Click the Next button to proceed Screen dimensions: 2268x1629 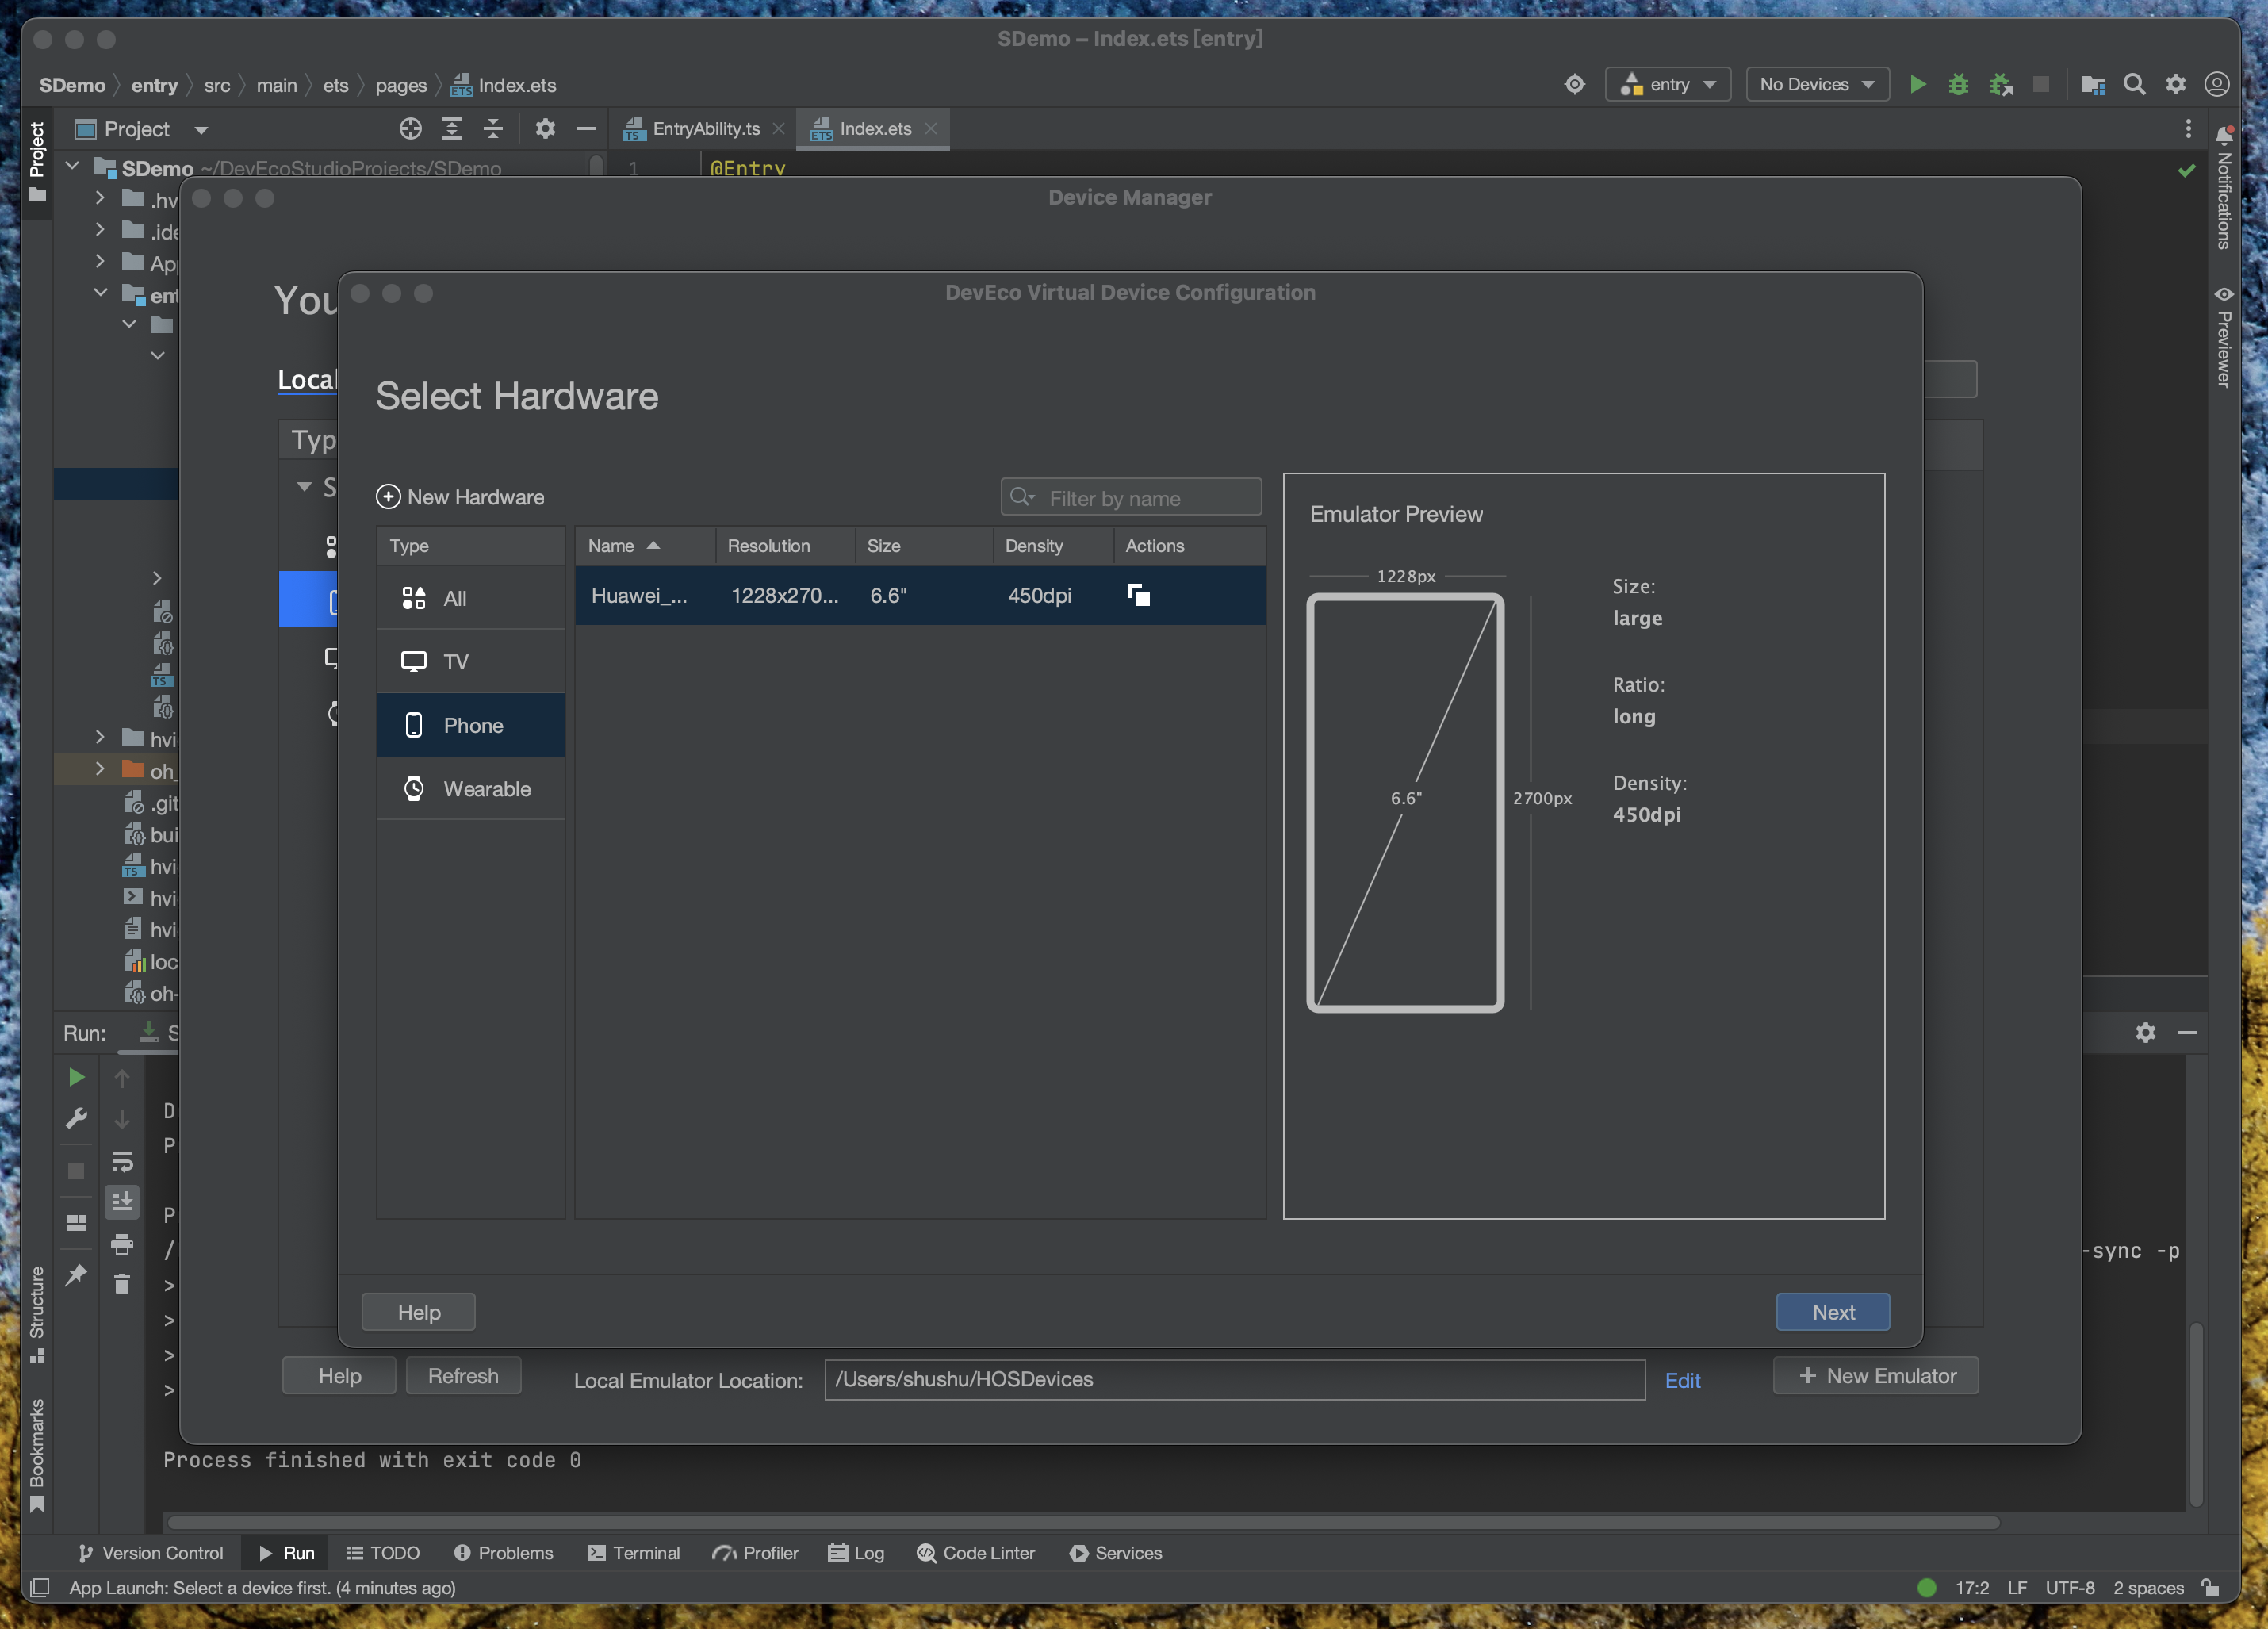pyautogui.click(x=1833, y=1312)
